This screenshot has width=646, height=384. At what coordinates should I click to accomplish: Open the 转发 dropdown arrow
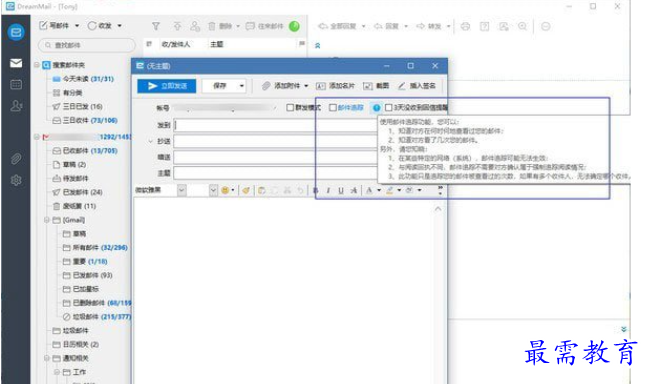point(449,26)
